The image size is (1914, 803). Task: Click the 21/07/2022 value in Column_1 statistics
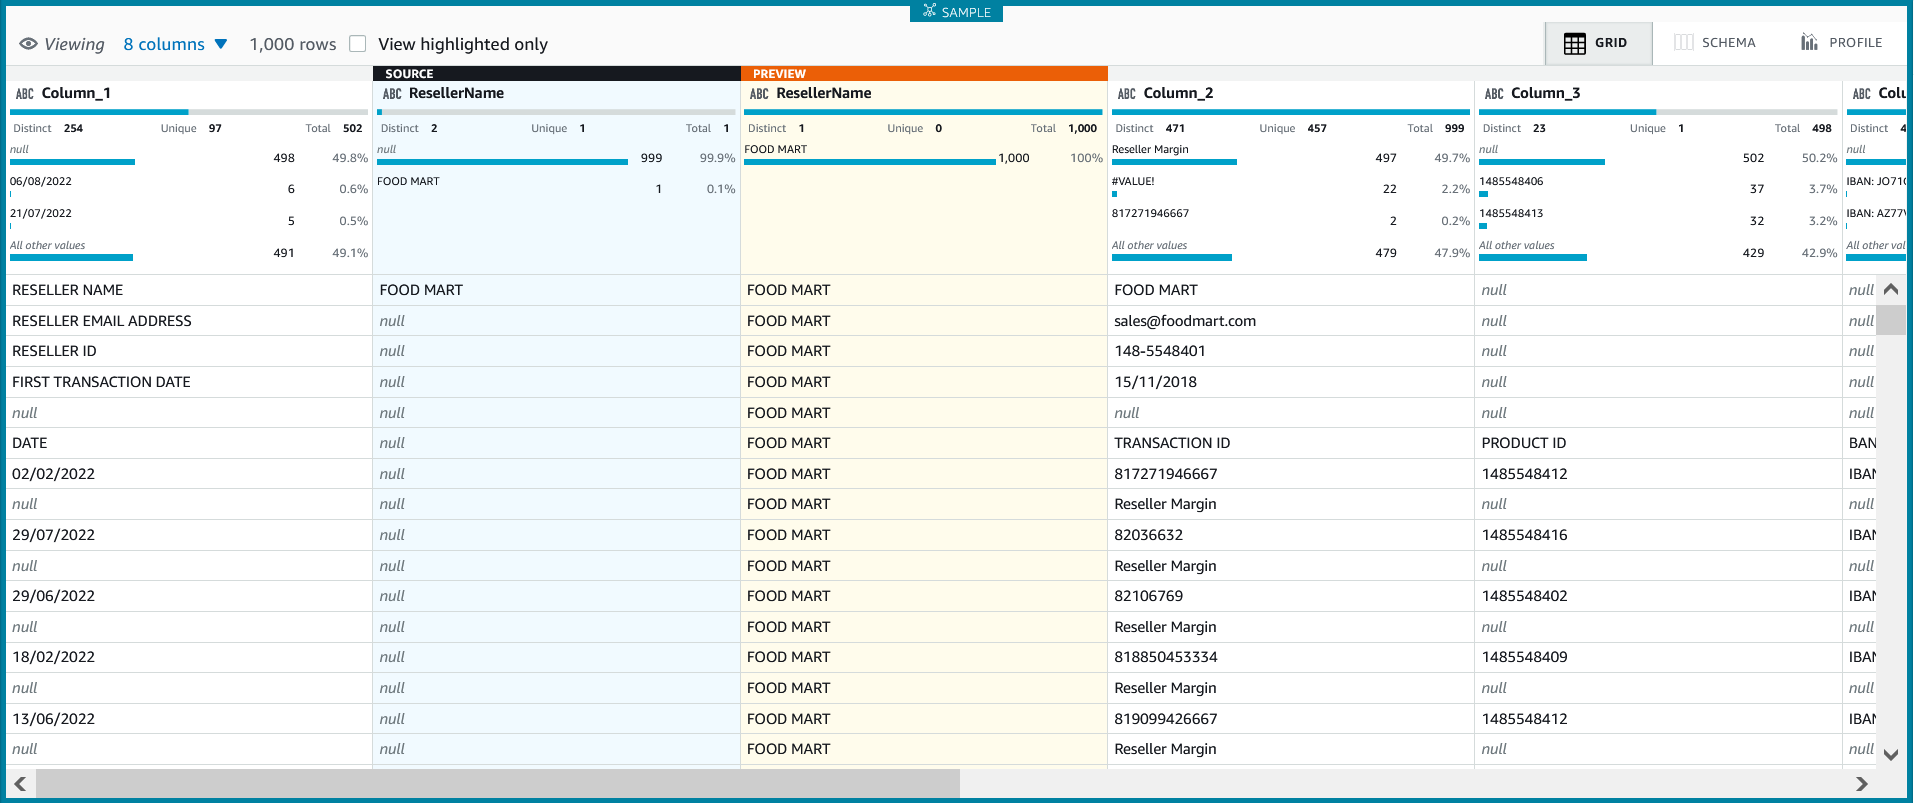click(41, 214)
